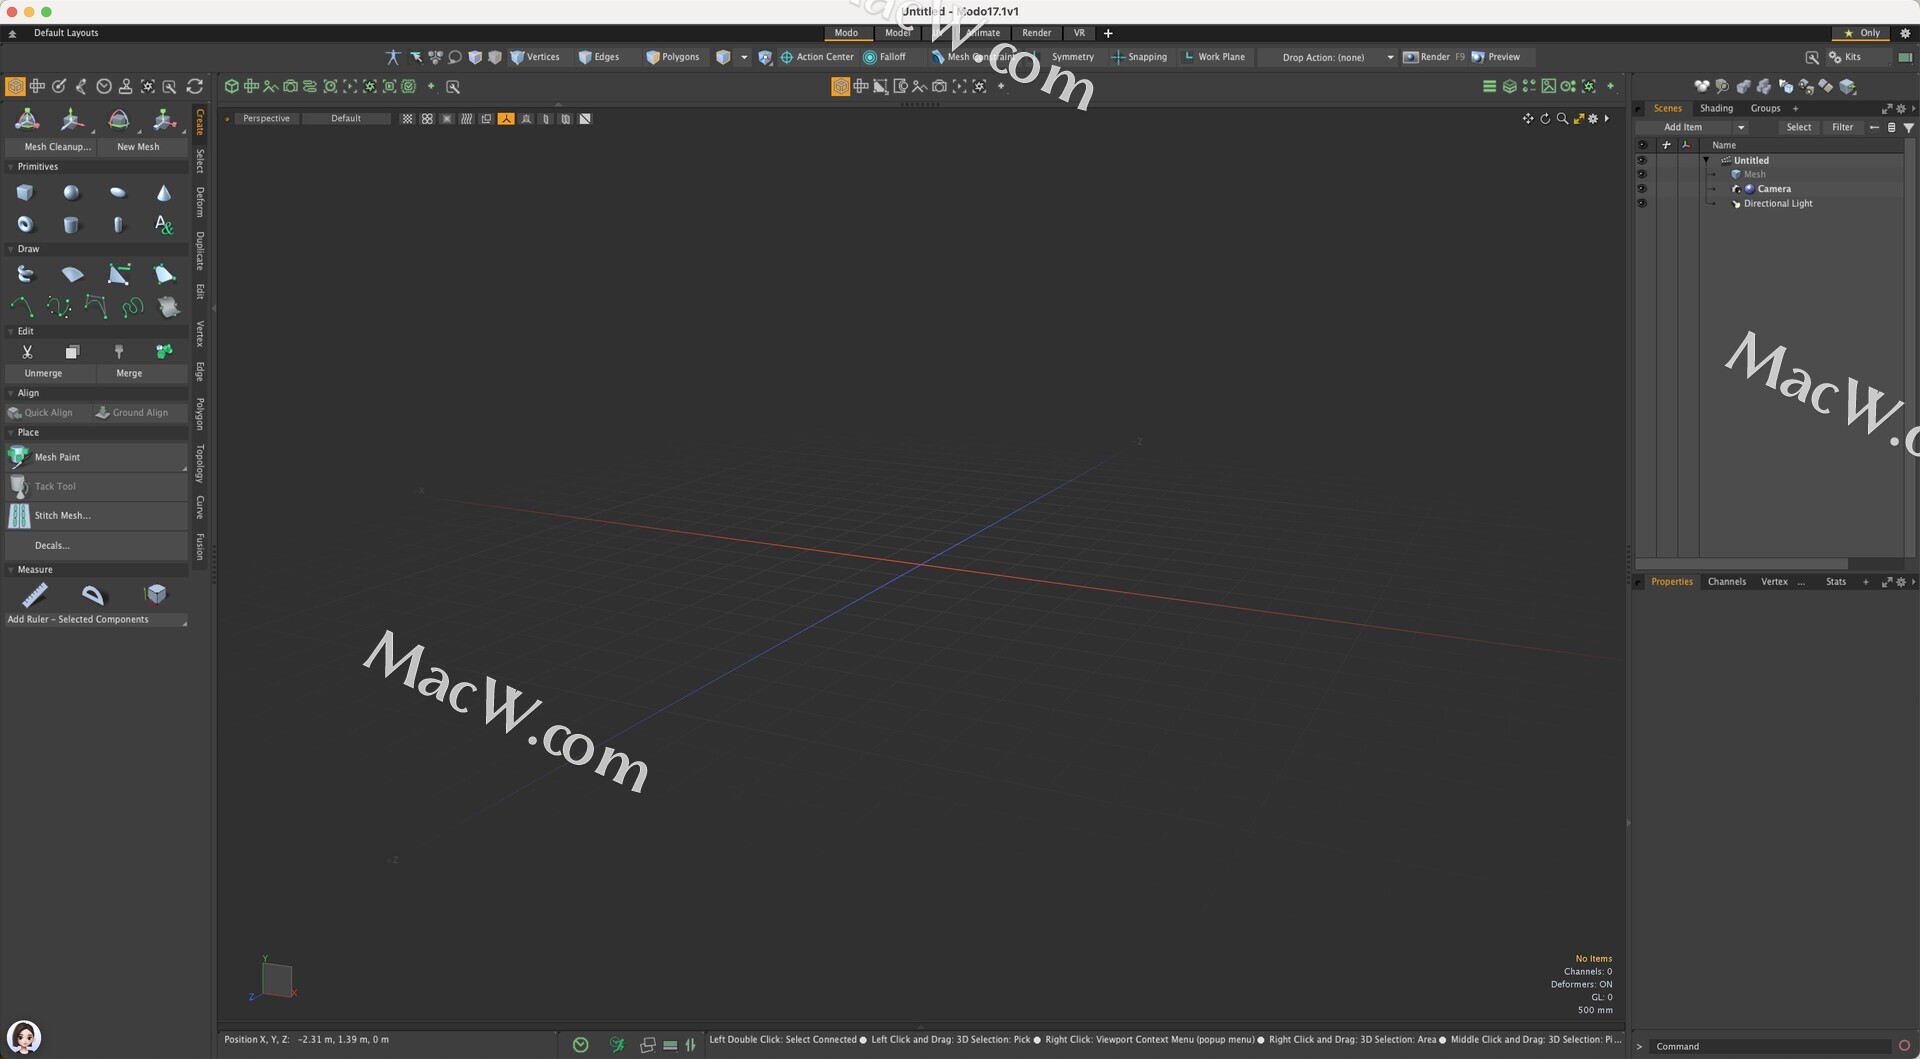Collapse the Untitled scene tree
Viewport: 1920px width, 1059px height.
1706,160
